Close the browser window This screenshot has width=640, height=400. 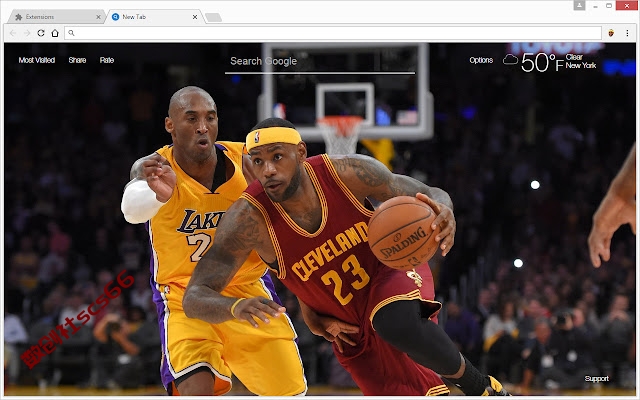click(627, 5)
